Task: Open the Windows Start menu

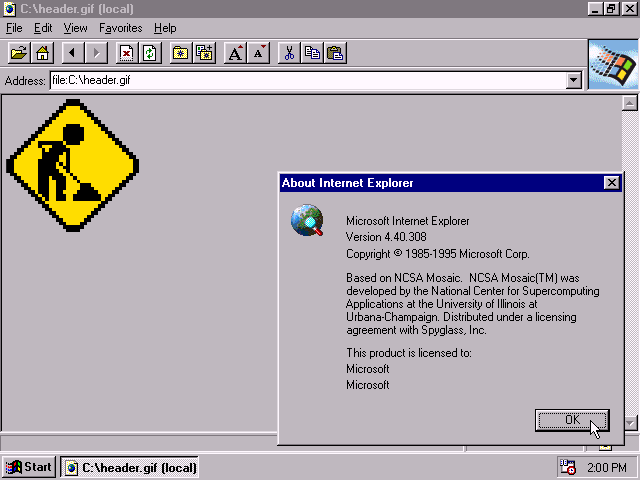Action: point(29,467)
